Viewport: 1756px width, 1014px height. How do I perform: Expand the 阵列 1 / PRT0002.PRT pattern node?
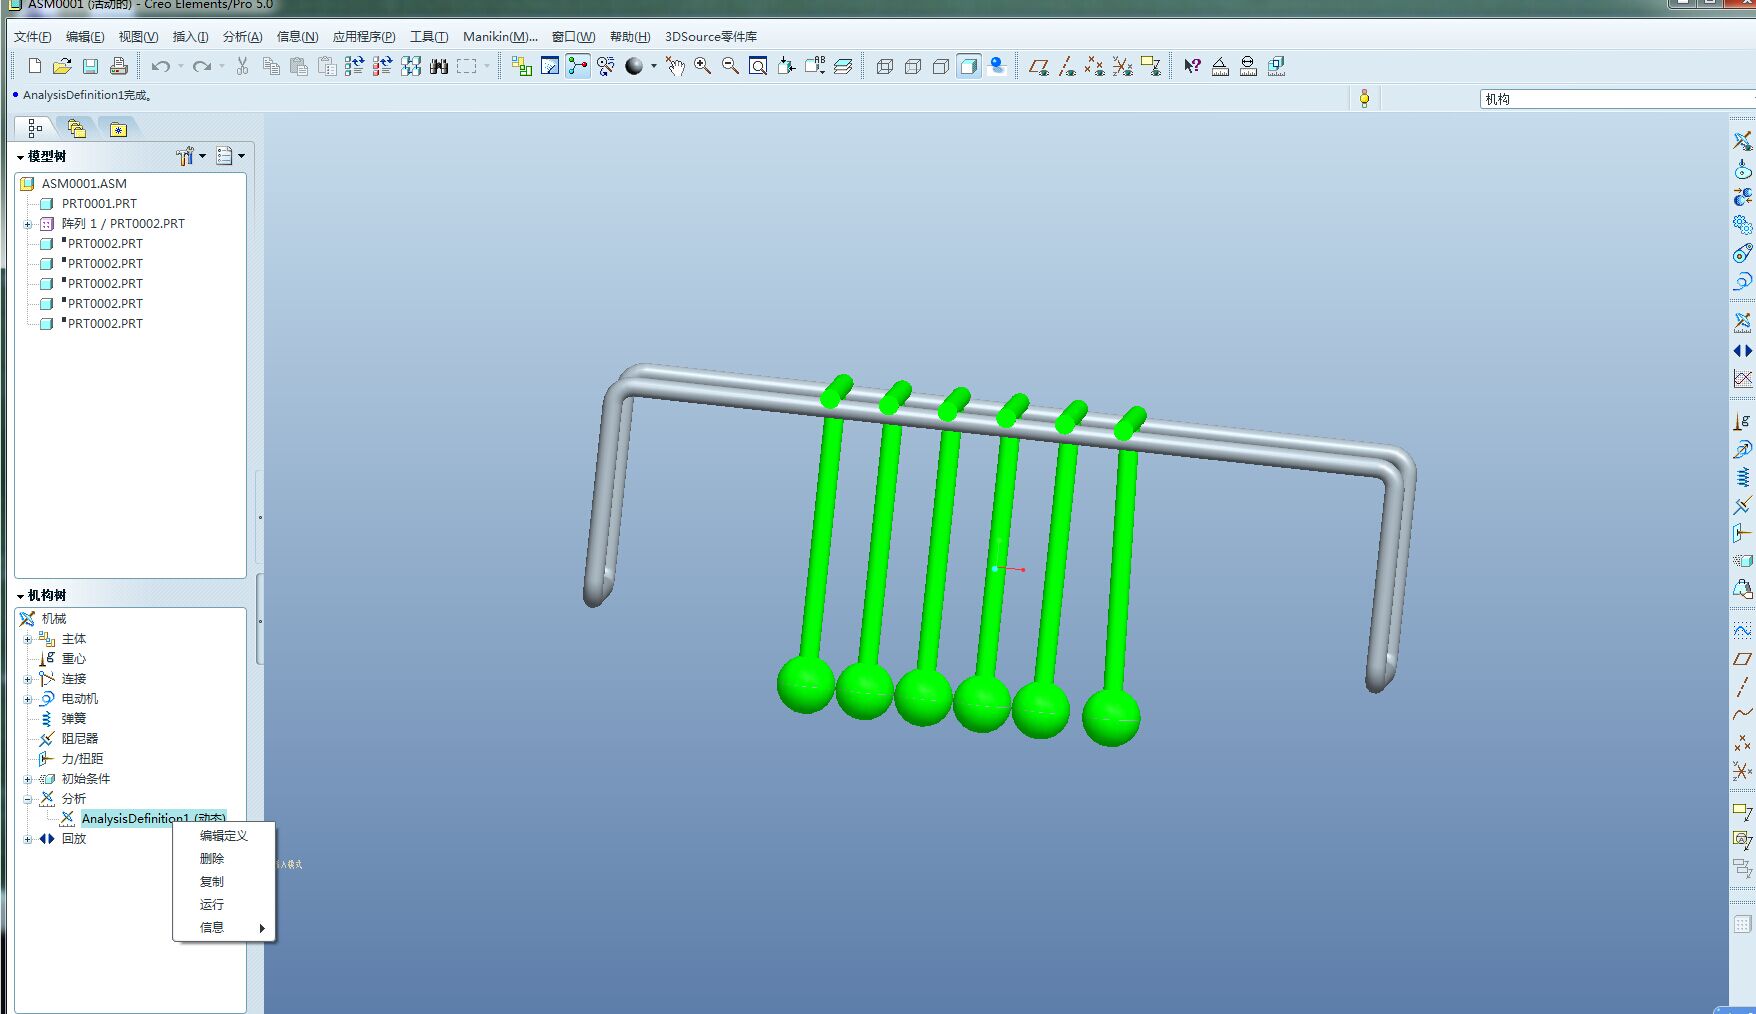tap(28, 224)
